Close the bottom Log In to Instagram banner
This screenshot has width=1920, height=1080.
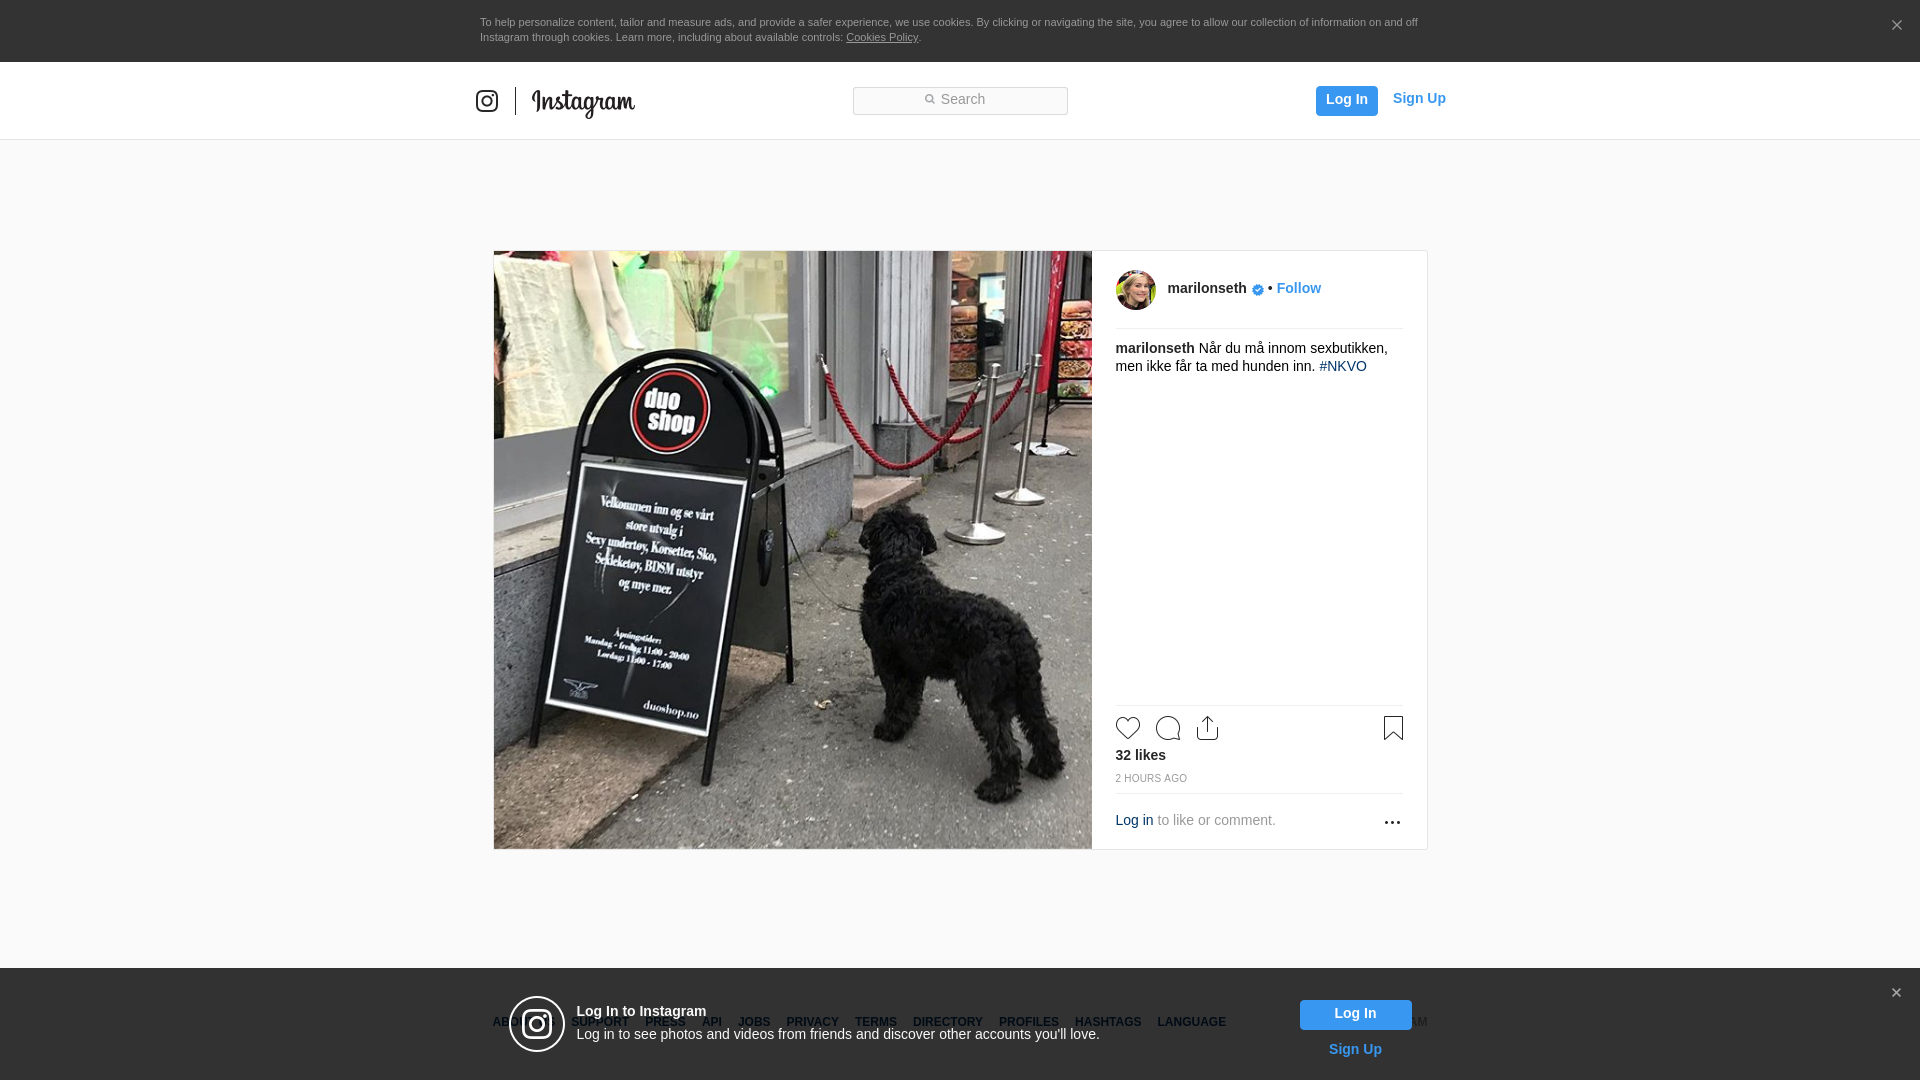[1896, 993]
